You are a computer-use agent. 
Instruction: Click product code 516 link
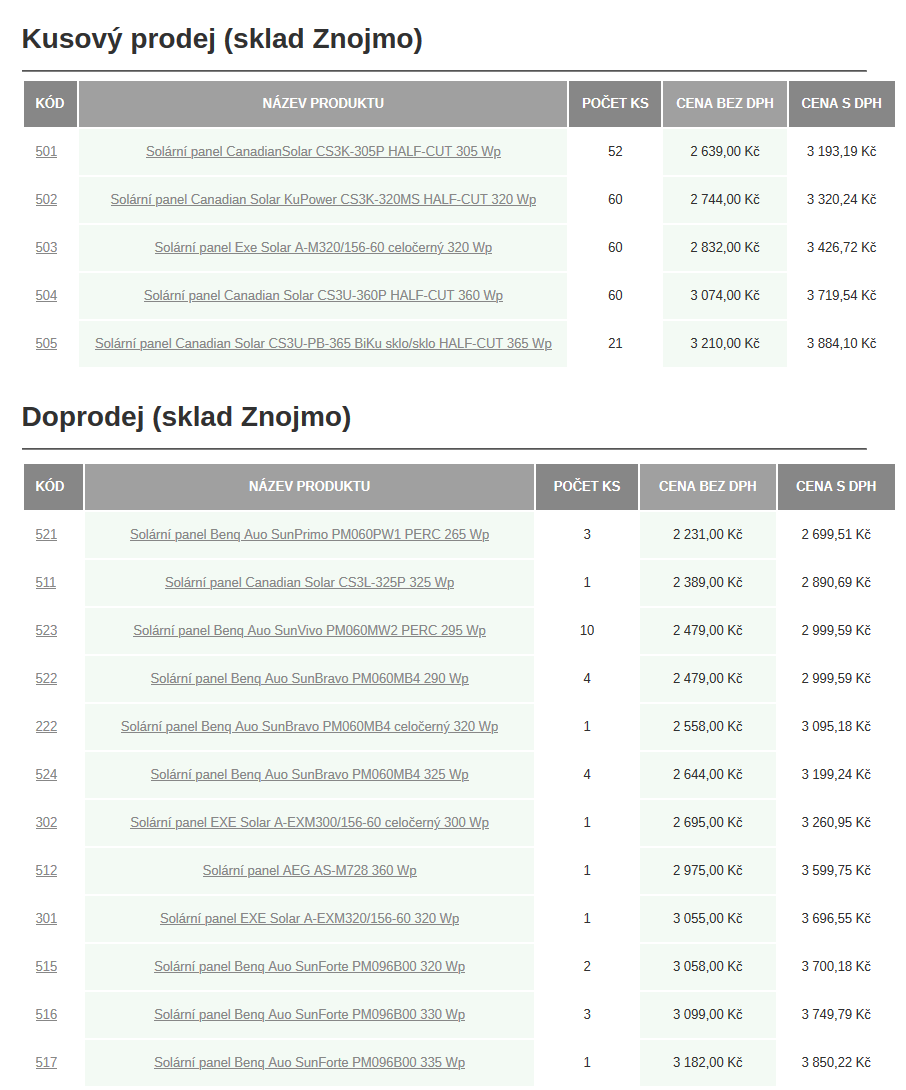(46, 1015)
